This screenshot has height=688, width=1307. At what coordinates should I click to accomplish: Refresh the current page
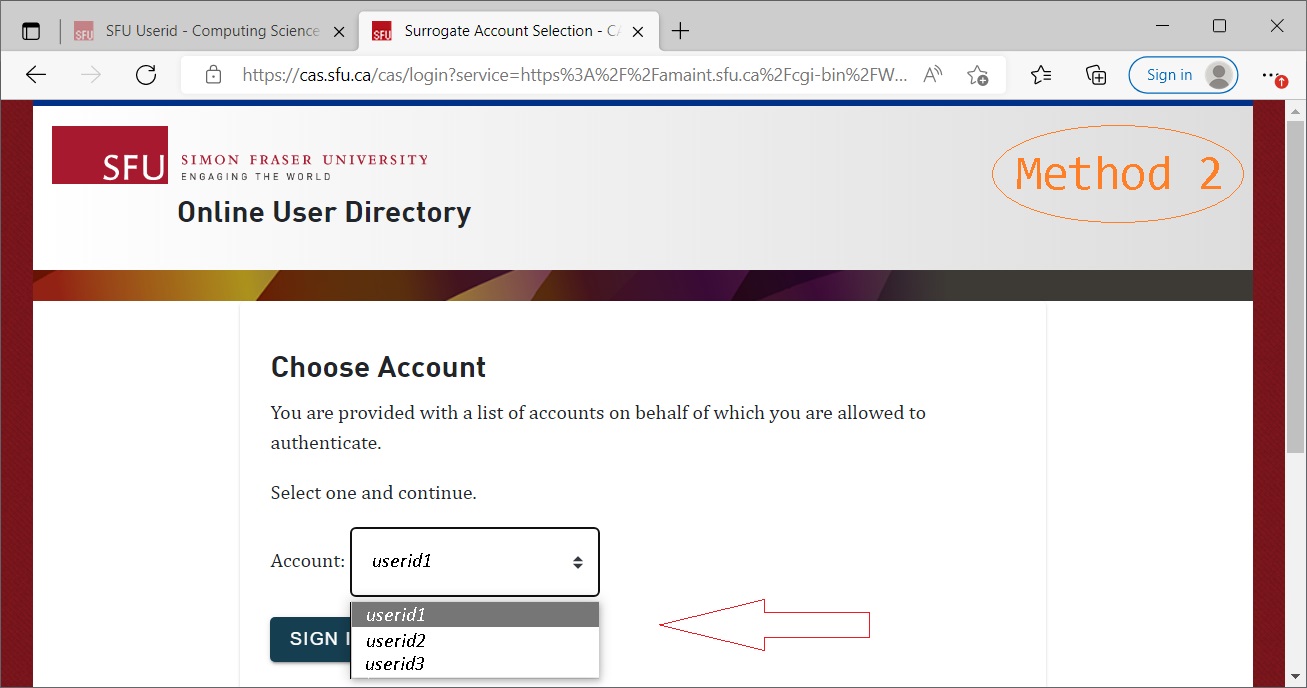tap(146, 75)
